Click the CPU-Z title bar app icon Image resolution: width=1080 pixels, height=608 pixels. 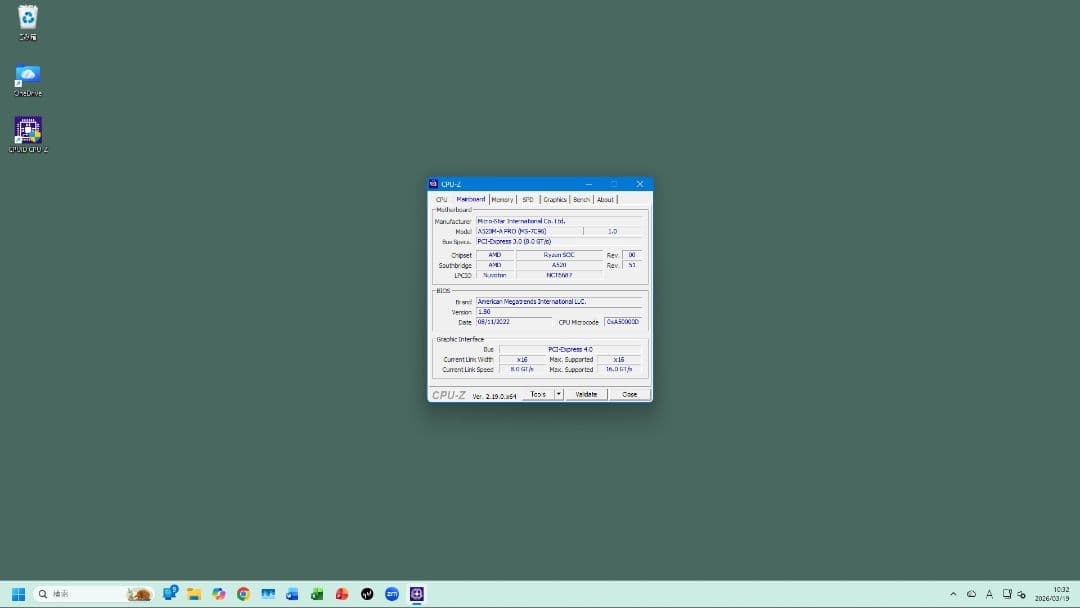[x=433, y=184]
